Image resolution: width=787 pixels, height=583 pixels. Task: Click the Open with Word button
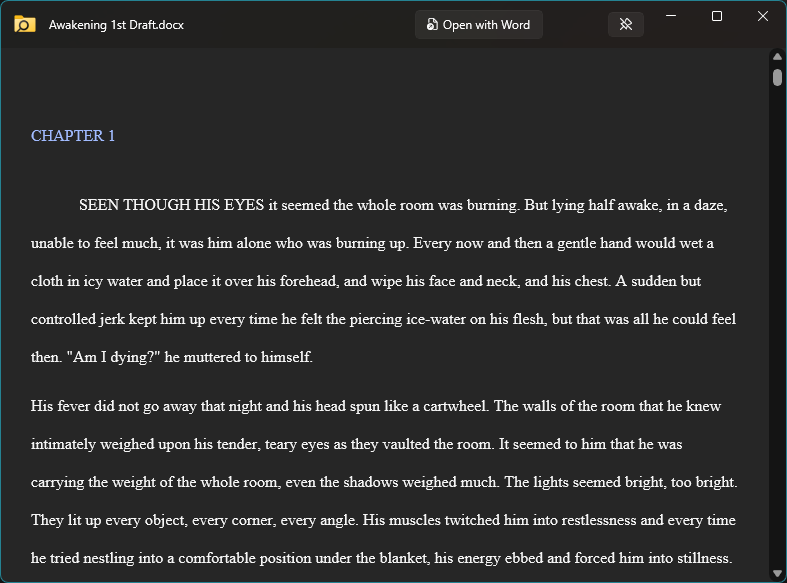479,25
